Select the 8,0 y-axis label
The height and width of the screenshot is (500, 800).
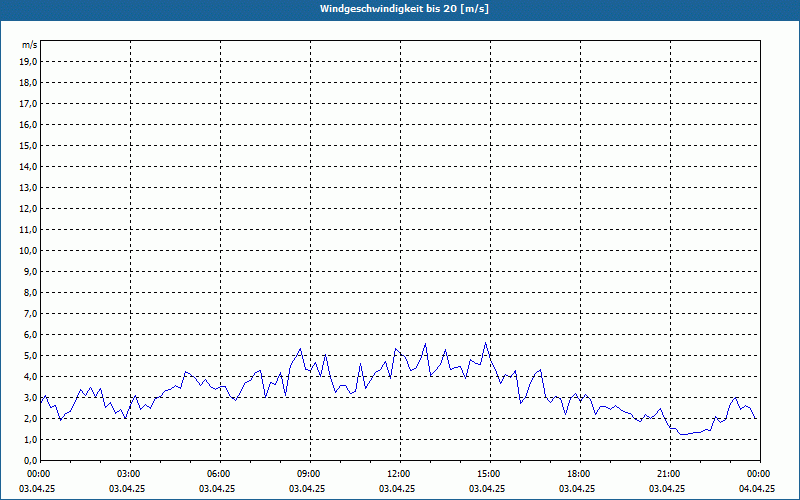[x=31, y=292]
